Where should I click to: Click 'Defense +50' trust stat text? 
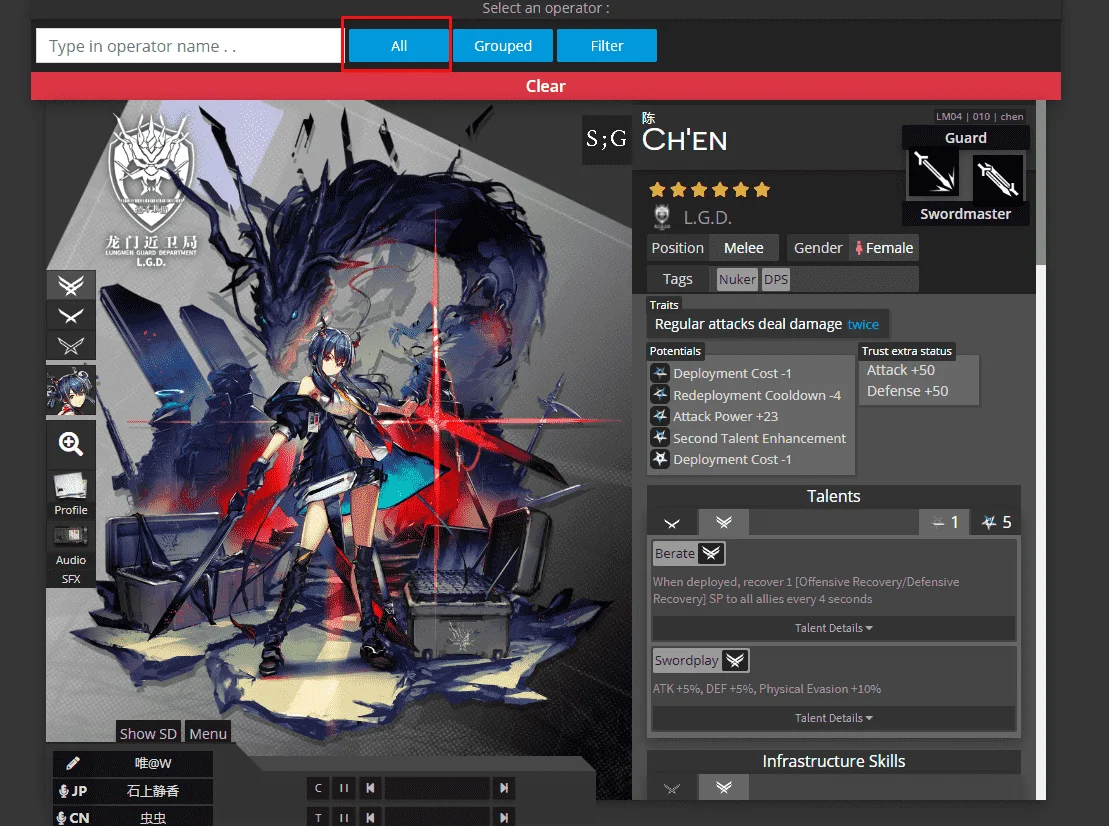(907, 391)
